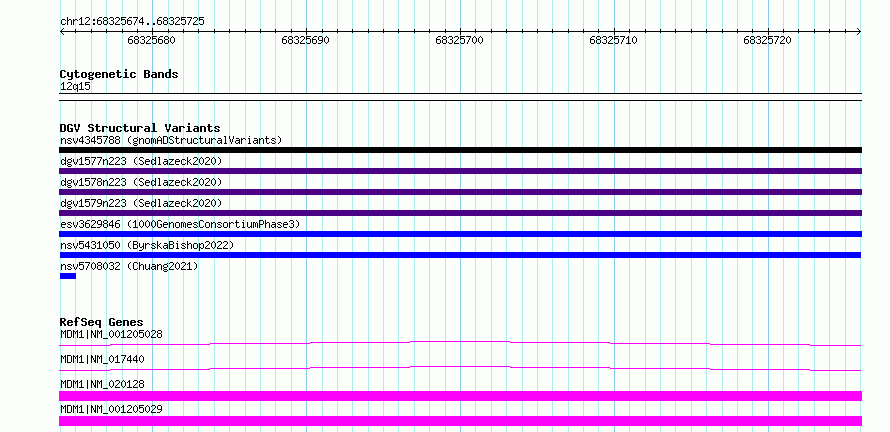Click the intron line under MDM1|NM_017440
Image resolution: width=890 pixels, height=432 pixels.
[460, 368]
